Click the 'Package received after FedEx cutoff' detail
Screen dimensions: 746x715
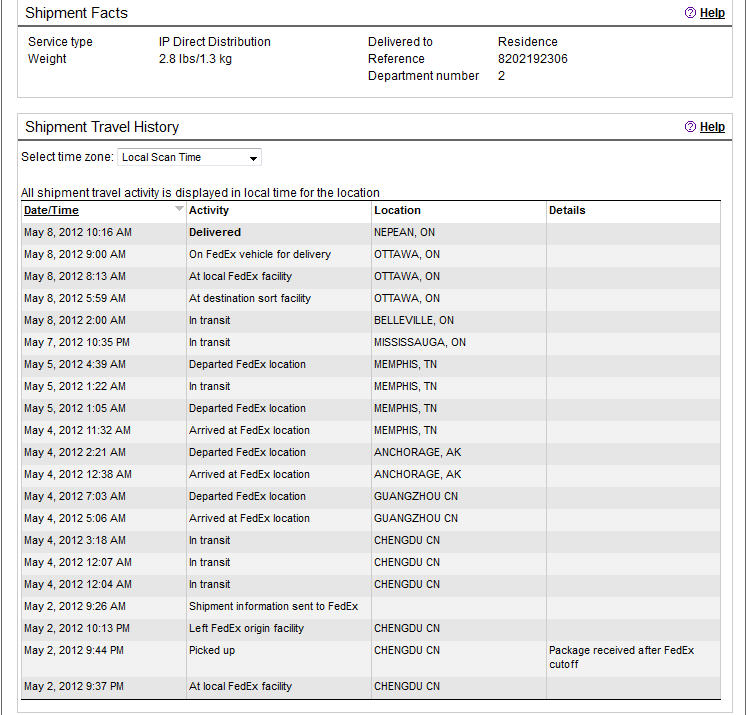(621, 657)
